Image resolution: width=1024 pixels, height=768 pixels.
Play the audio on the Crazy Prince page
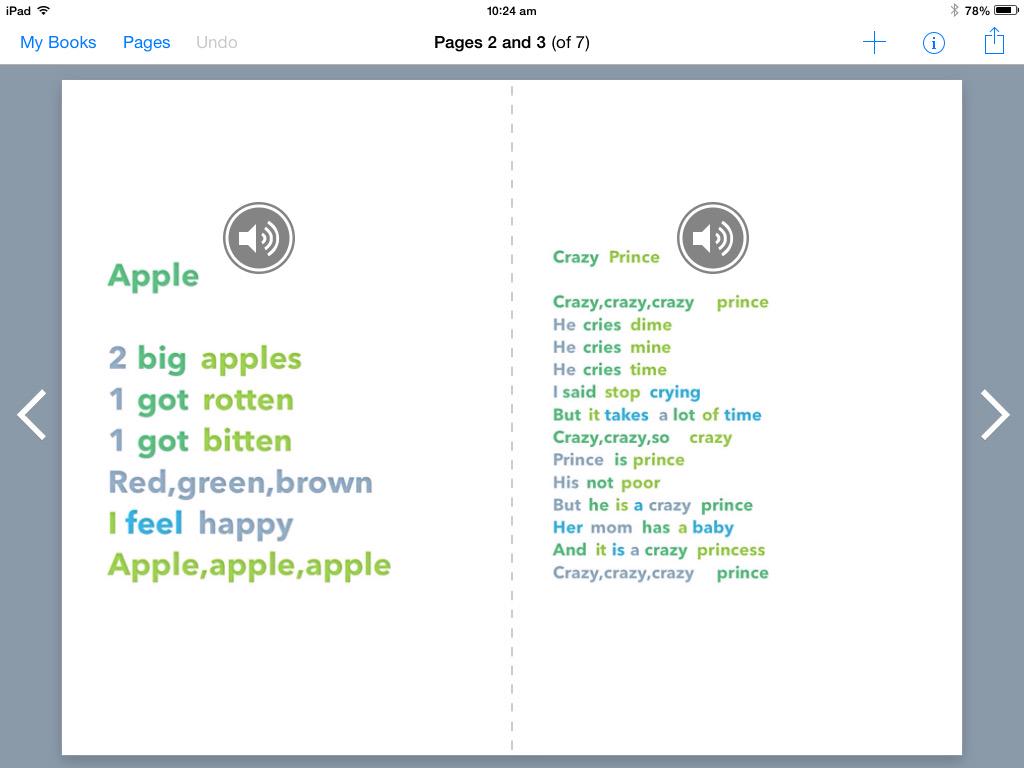(713, 237)
